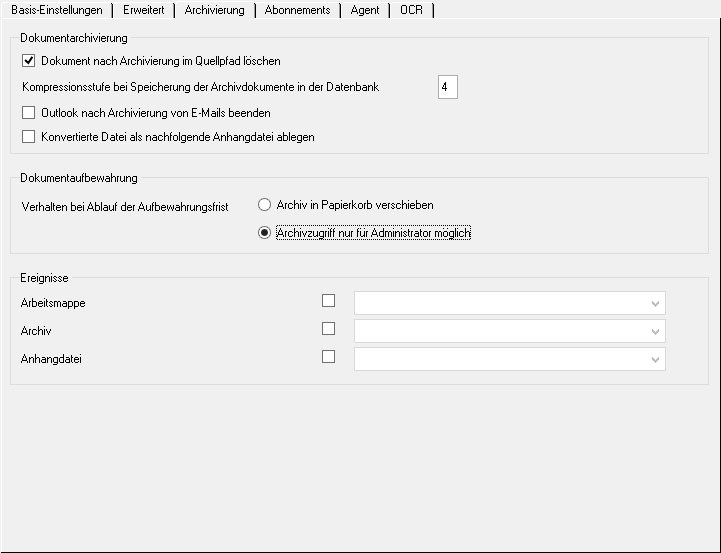Screen dimensions: 721x553
Task: Switch to the Basis-Einstellungen tab
Action: click(x=56, y=10)
